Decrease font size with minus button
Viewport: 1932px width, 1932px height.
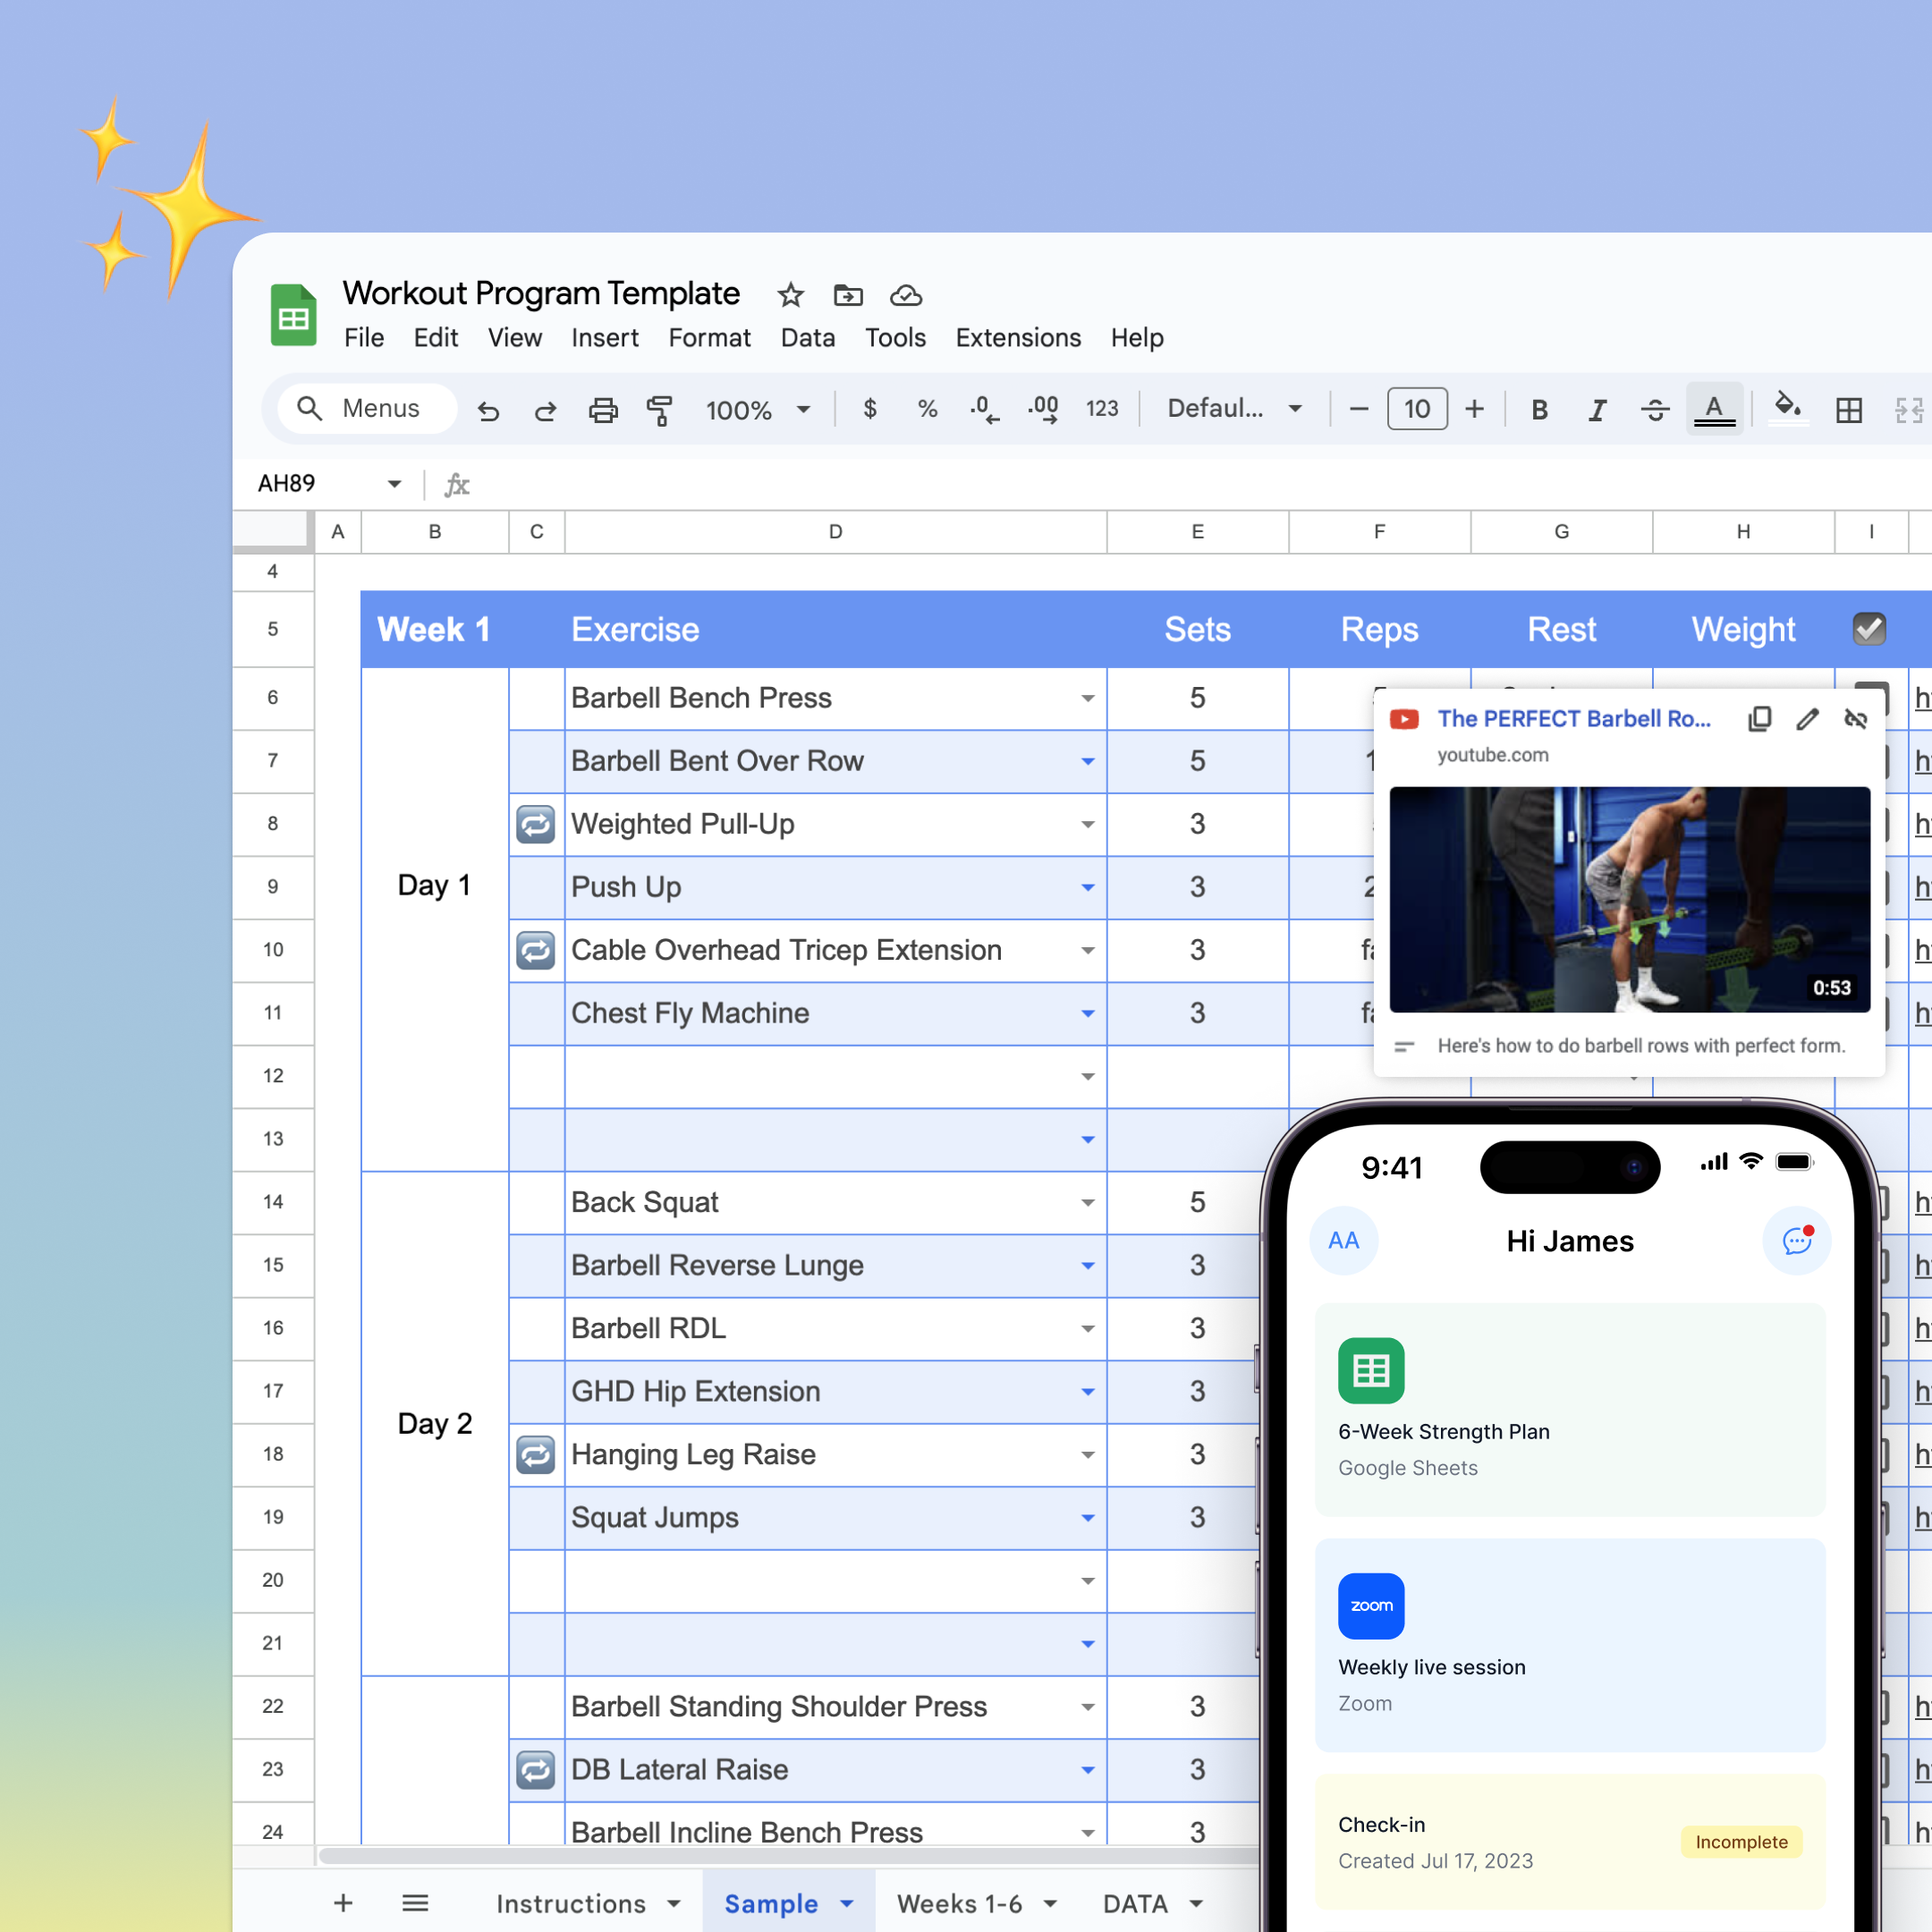(x=1358, y=409)
